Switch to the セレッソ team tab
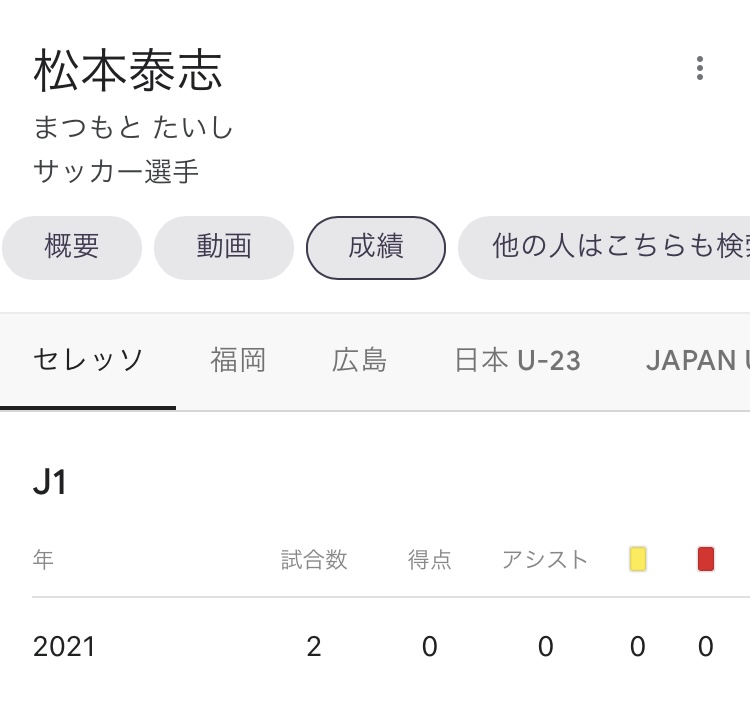750x704 pixels. pyautogui.click(x=88, y=361)
